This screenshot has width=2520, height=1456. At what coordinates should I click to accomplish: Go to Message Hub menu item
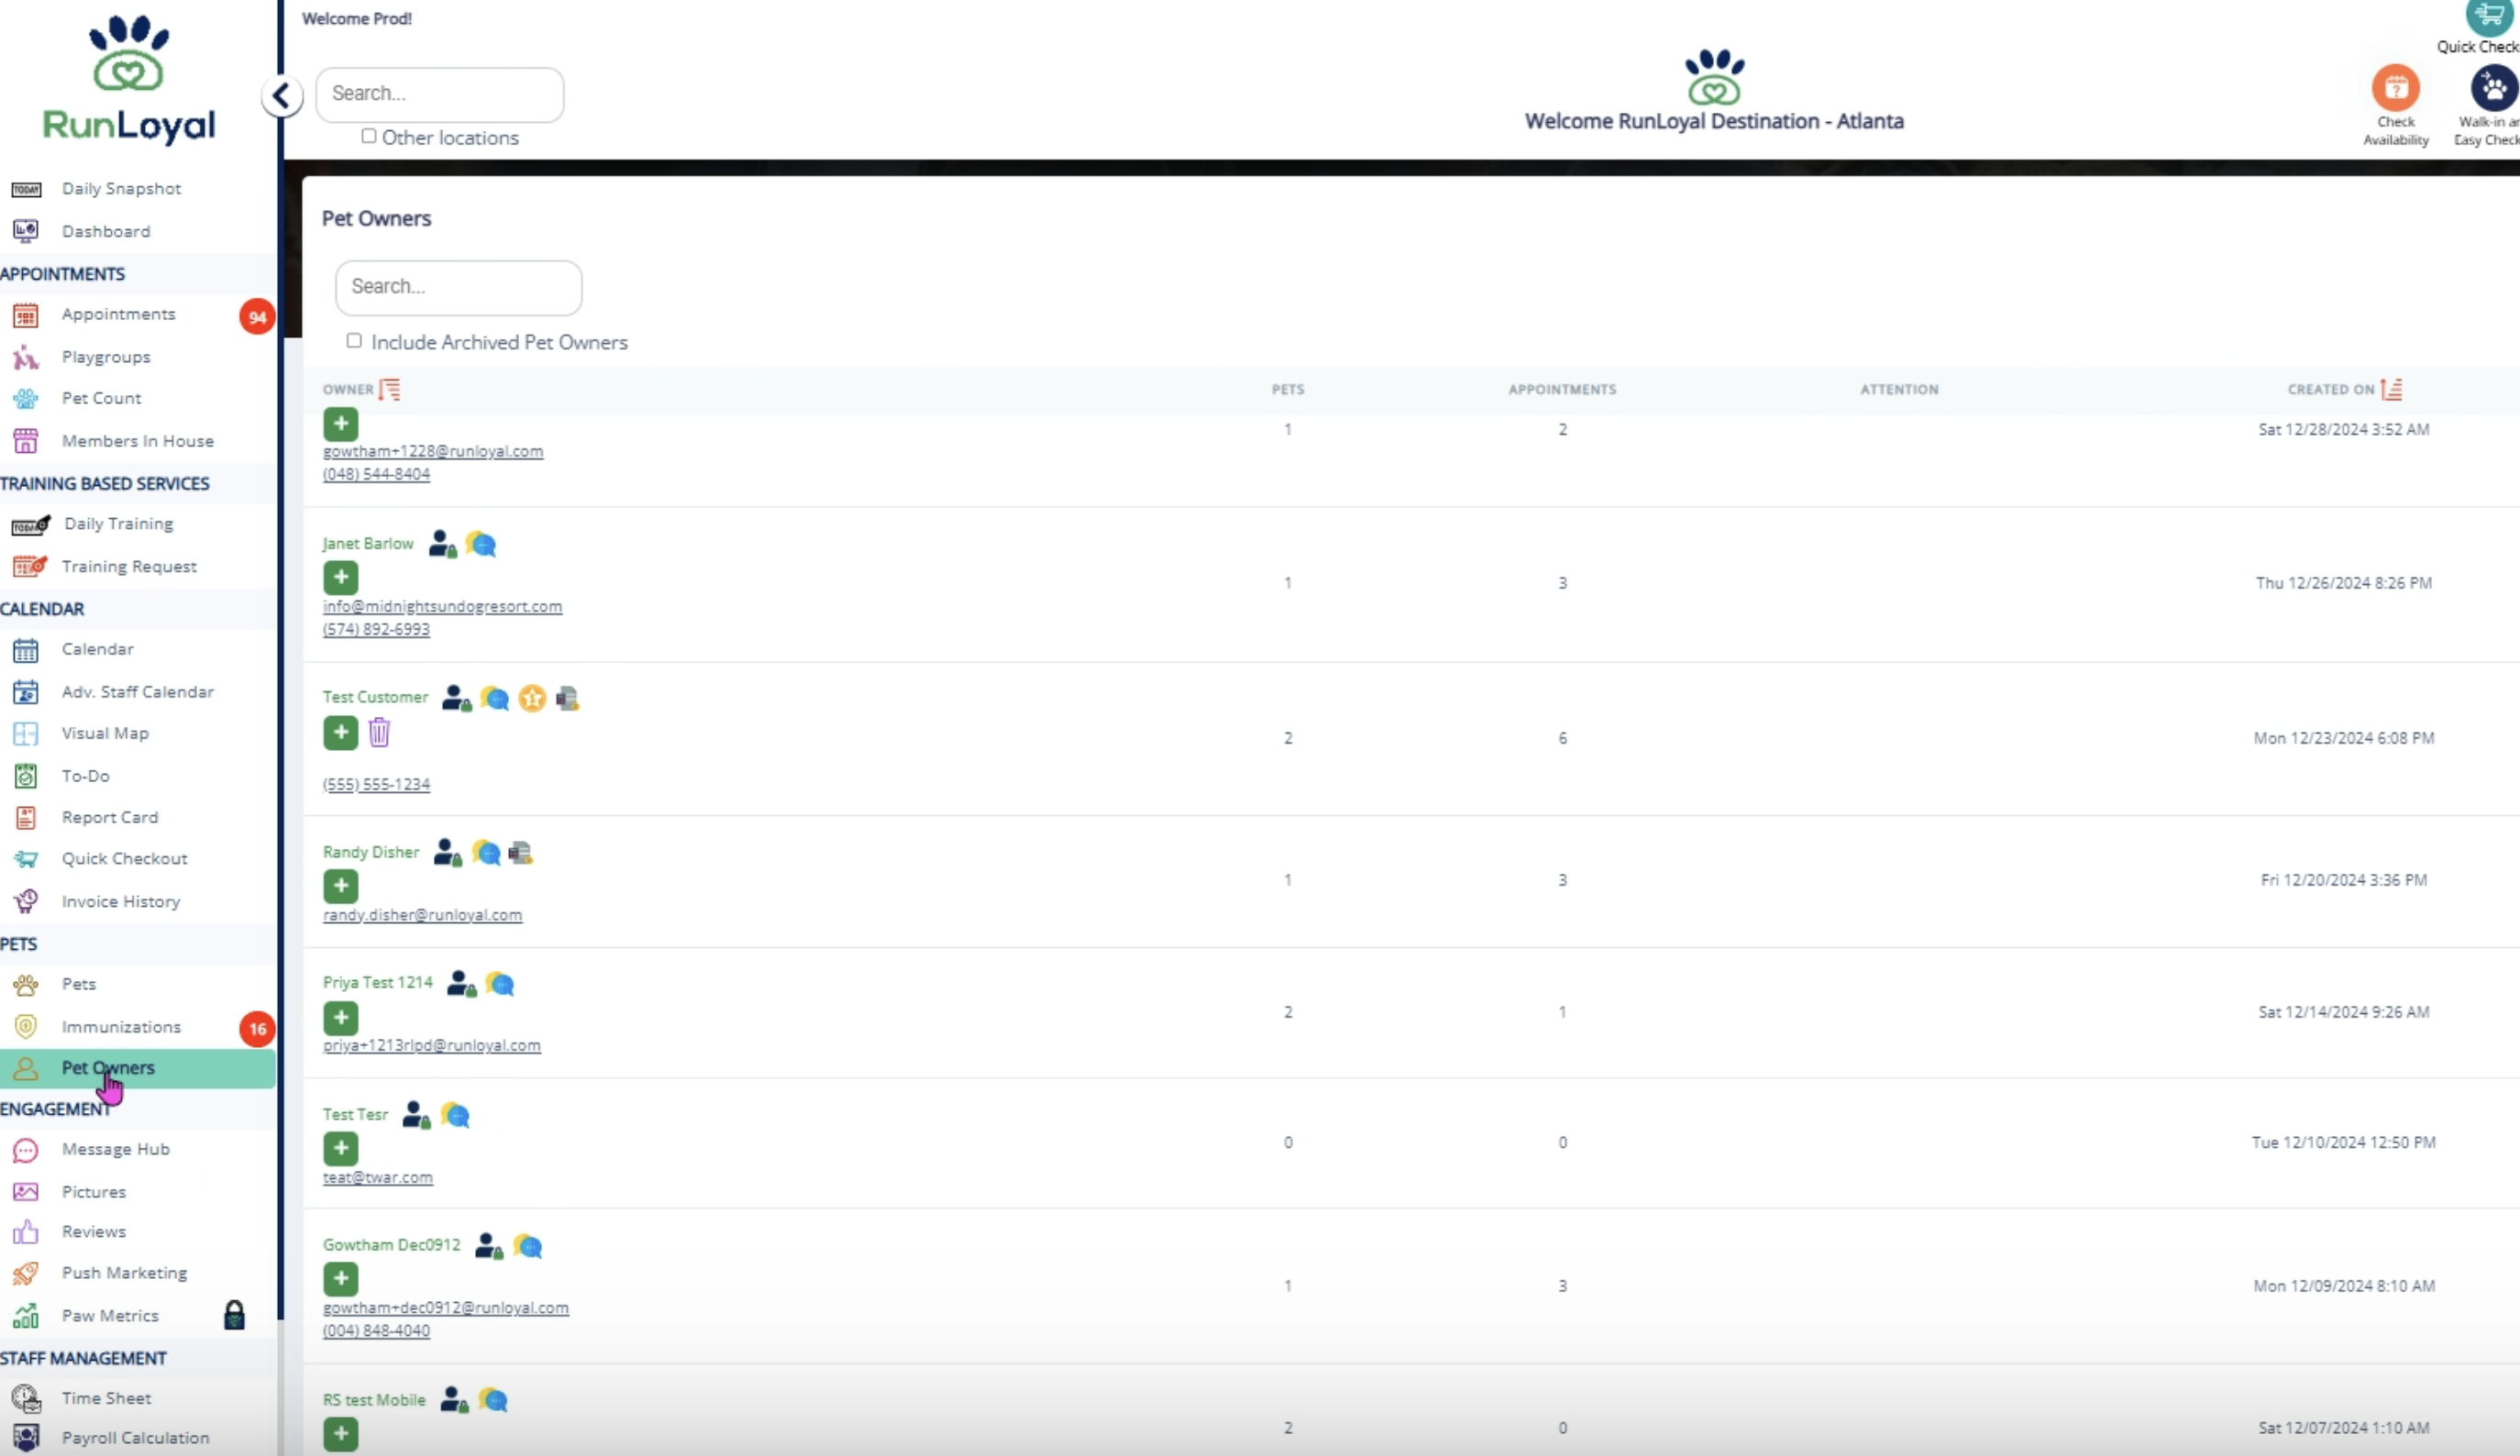click(115, 1149)
